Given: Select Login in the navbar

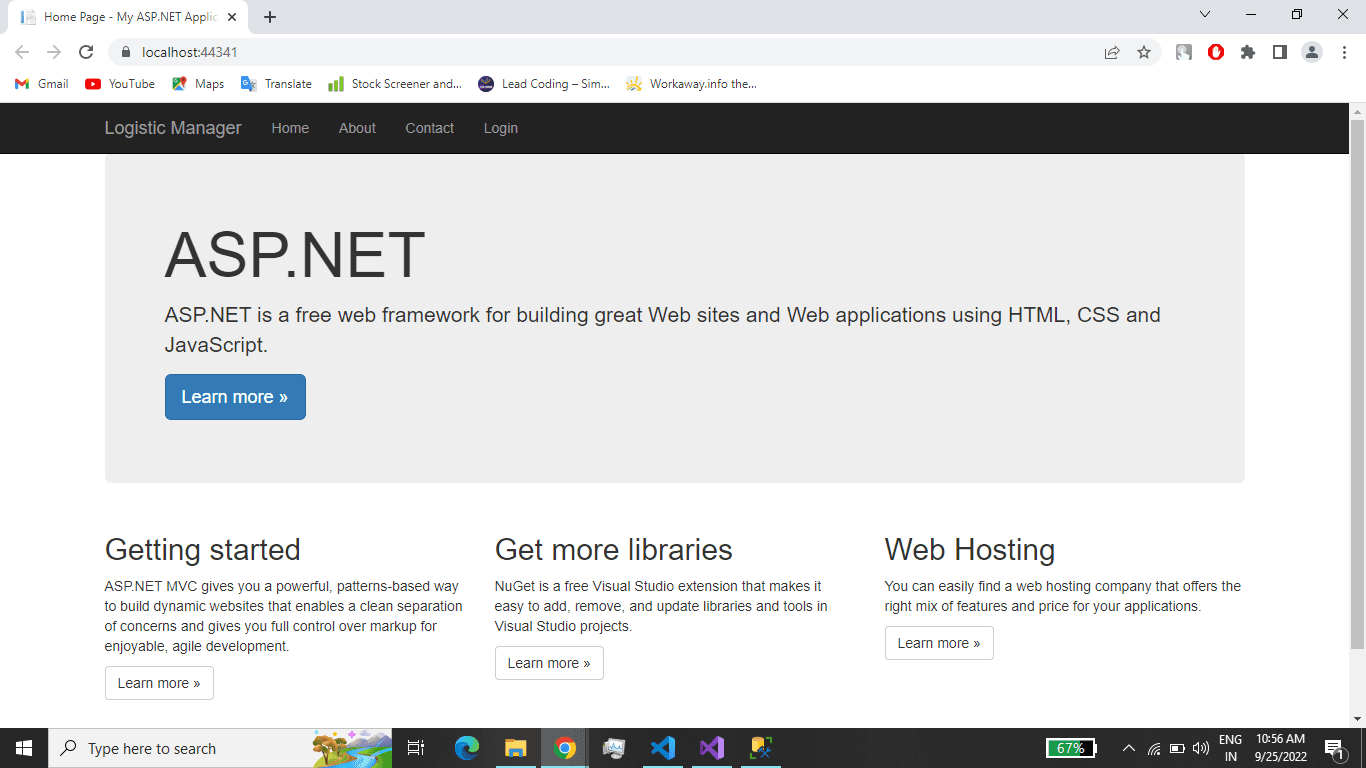Looking at the screenshot, I should [x=501, y=128].
